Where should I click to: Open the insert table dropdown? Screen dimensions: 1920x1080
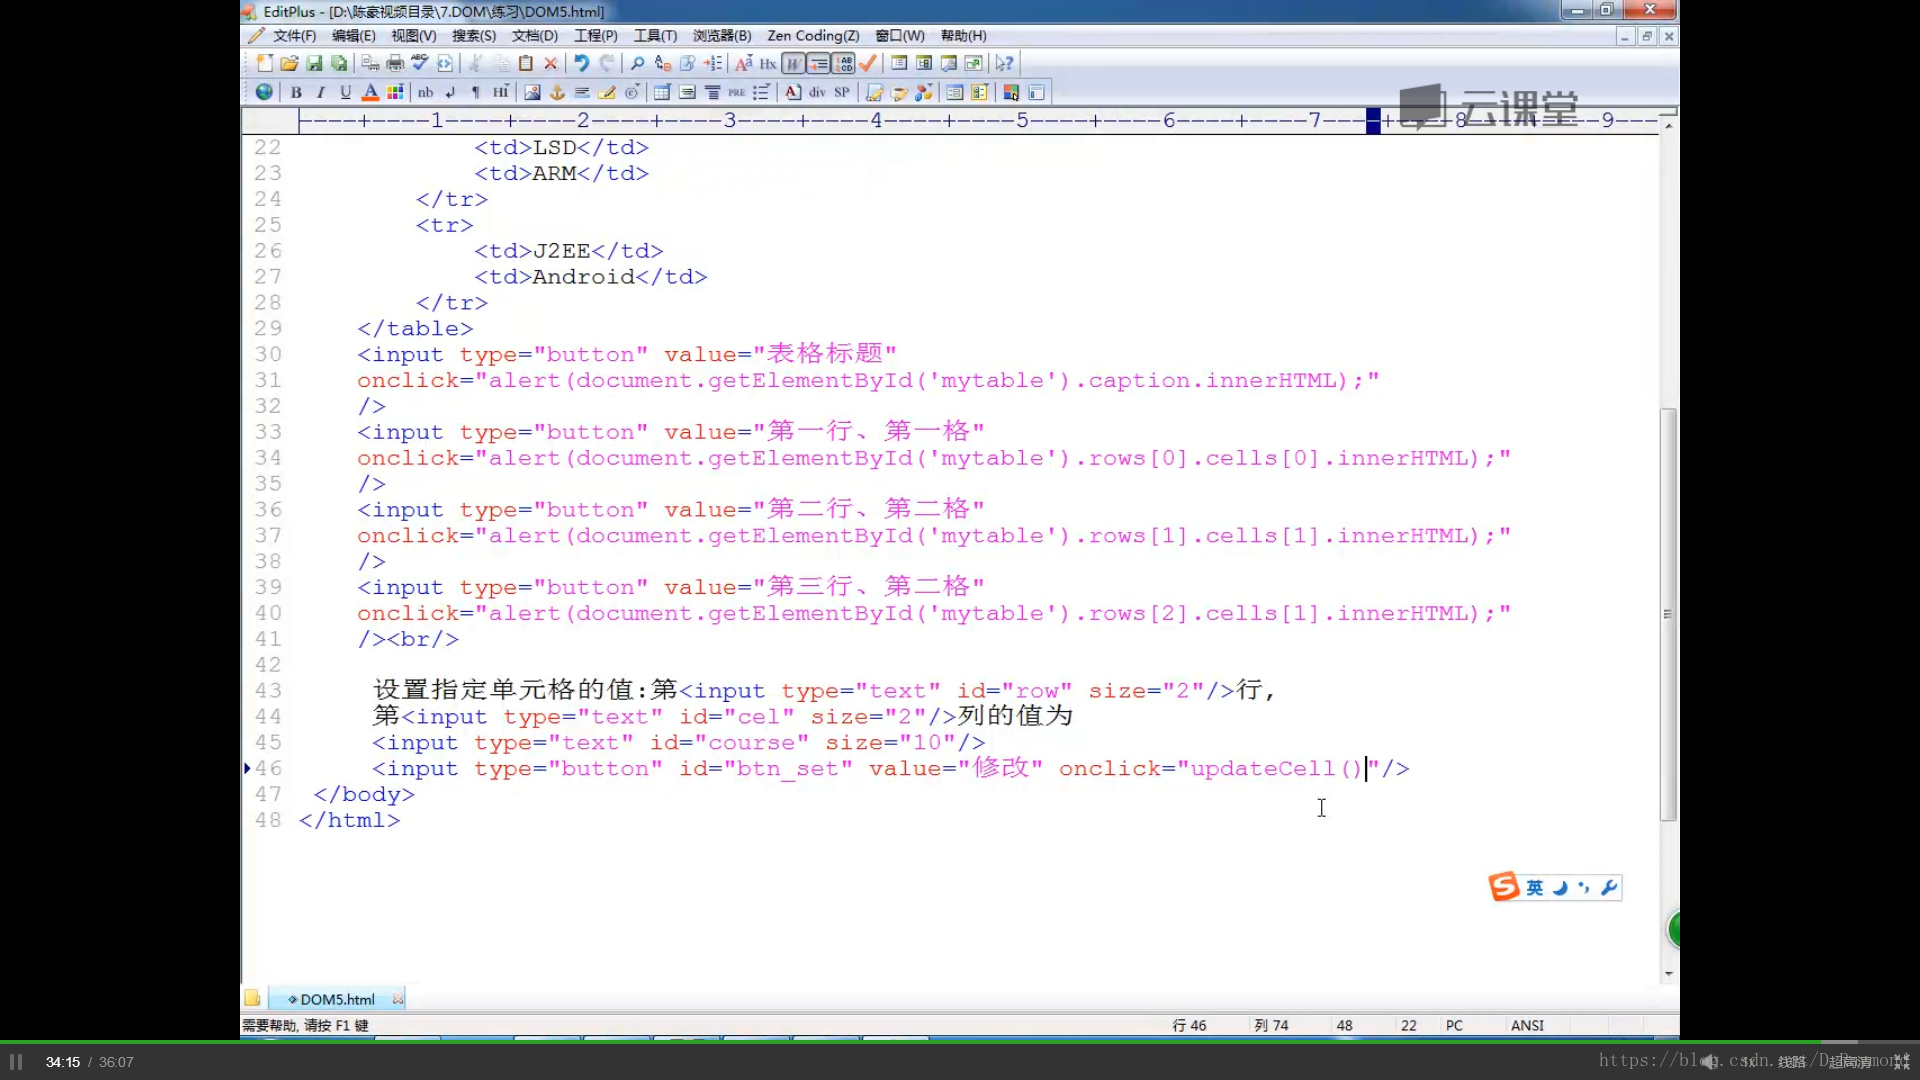tap(662, 92)
